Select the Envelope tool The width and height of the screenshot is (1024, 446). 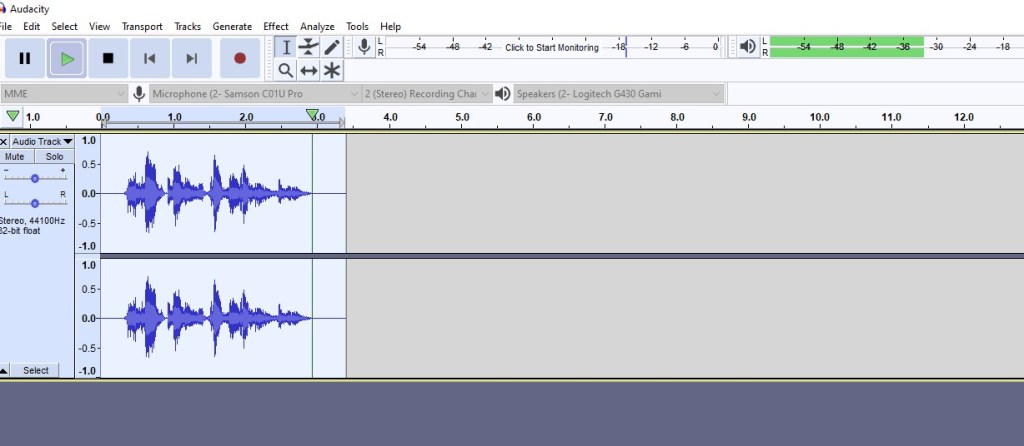309,47
